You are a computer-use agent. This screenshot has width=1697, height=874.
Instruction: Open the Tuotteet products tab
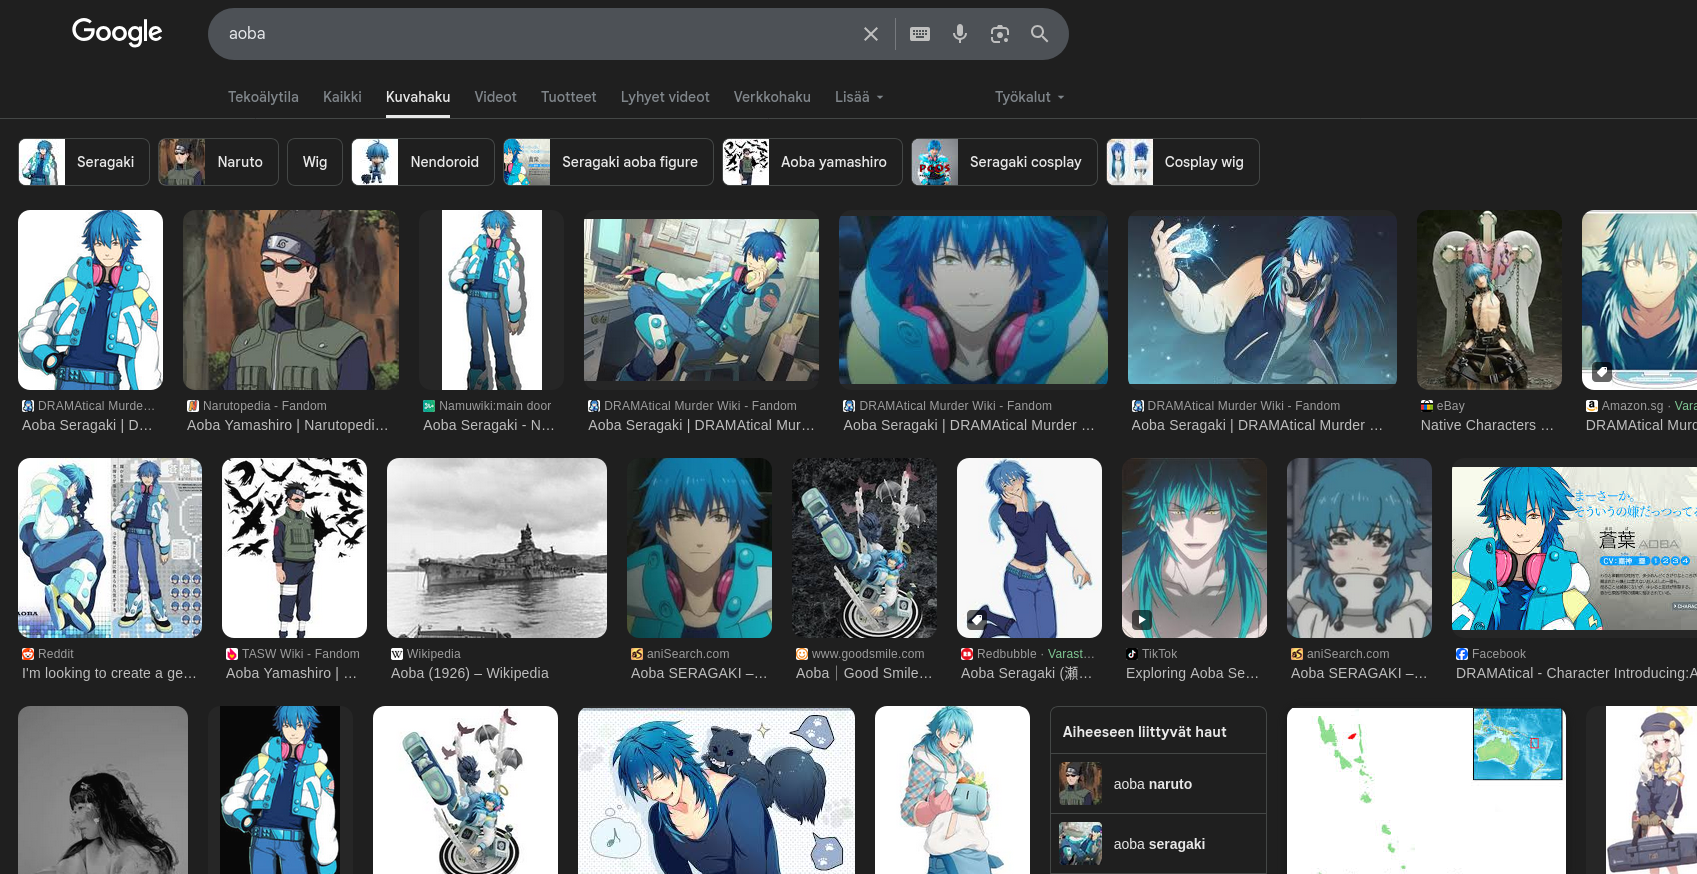pyautogui.click(x=568, y=97)
